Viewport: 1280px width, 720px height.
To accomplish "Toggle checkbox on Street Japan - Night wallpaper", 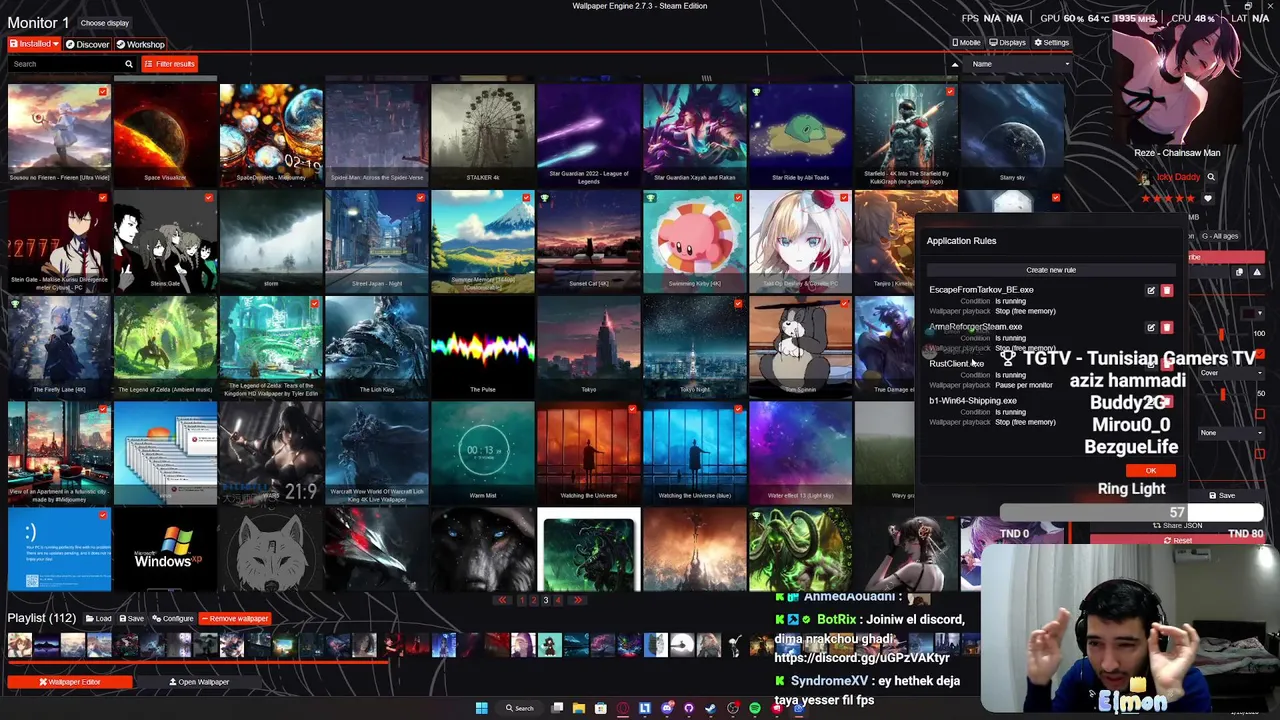I will pyautogui.click(x=420, y=198).
